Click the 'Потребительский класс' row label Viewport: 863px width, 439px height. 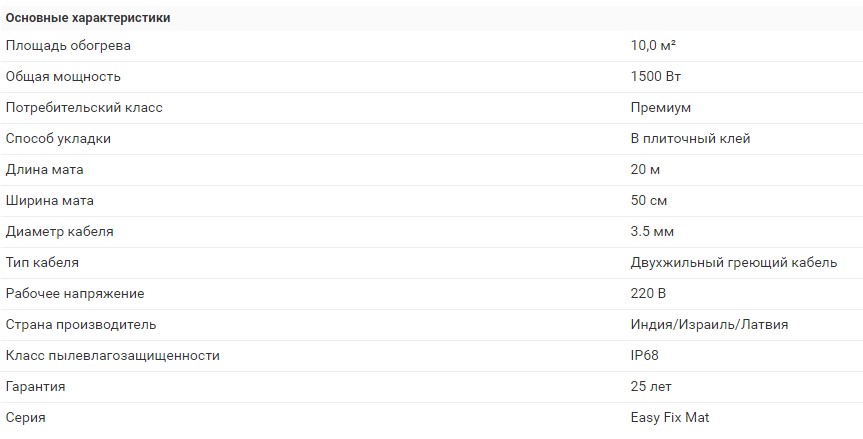pyautogui.click(x=84, y=107)
